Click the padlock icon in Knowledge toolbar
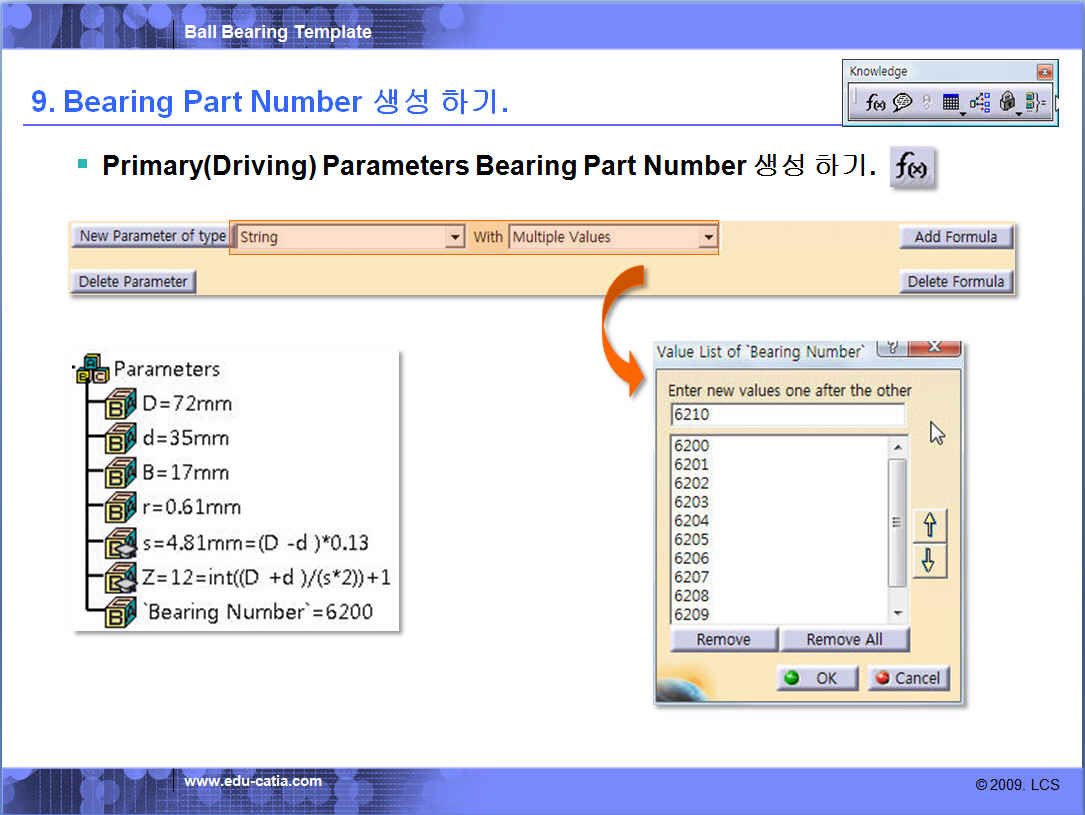This screenshot has height=815, width=1085. coord(1007,102)
